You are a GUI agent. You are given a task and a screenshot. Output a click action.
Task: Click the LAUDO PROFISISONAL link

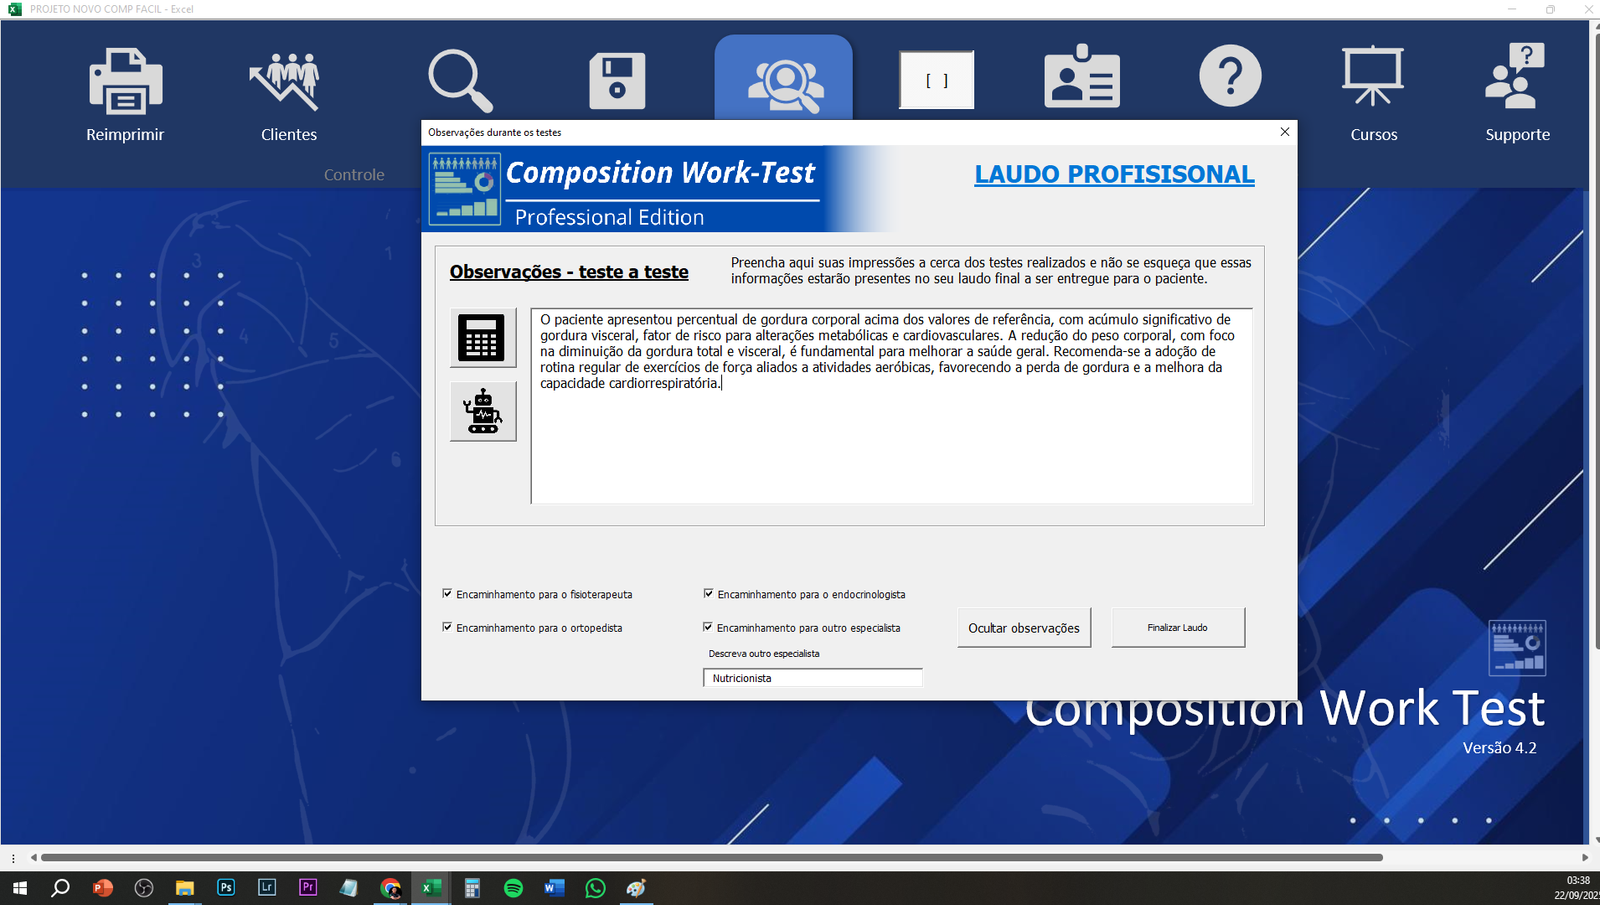1114,174
